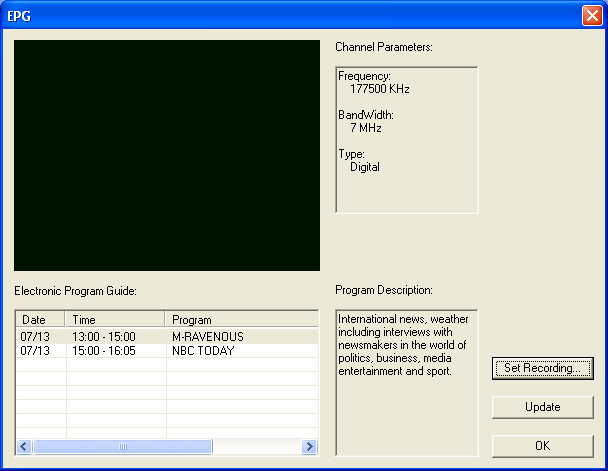This screenshot has width=608, height=471.
Task: Sort by the Date column header
Action: (40, 319)
